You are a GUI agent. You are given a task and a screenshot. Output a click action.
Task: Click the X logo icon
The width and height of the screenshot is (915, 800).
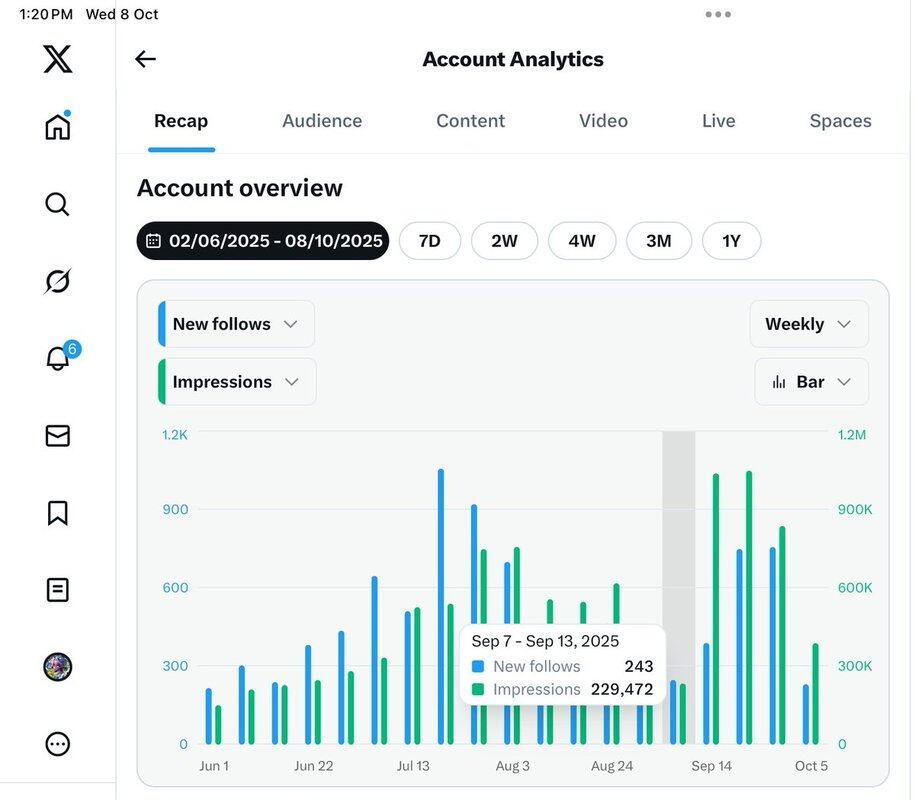coord(58,58)
